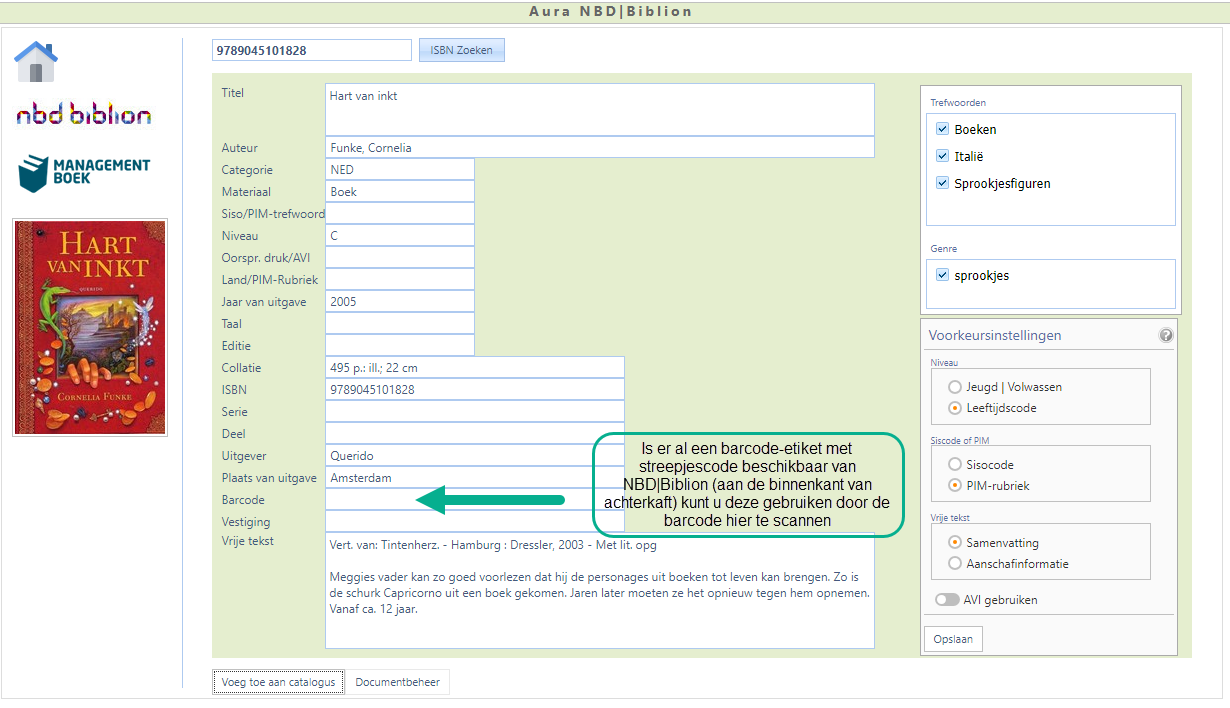Open the nbd biblion logo link
This screenshot has width=1230, height=708.
84,115
